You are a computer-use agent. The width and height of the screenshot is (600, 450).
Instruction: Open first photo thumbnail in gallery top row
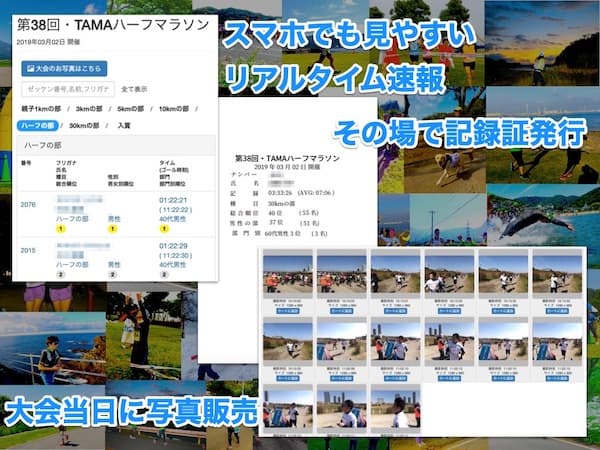pyautogui.click(x=285, y=274)
